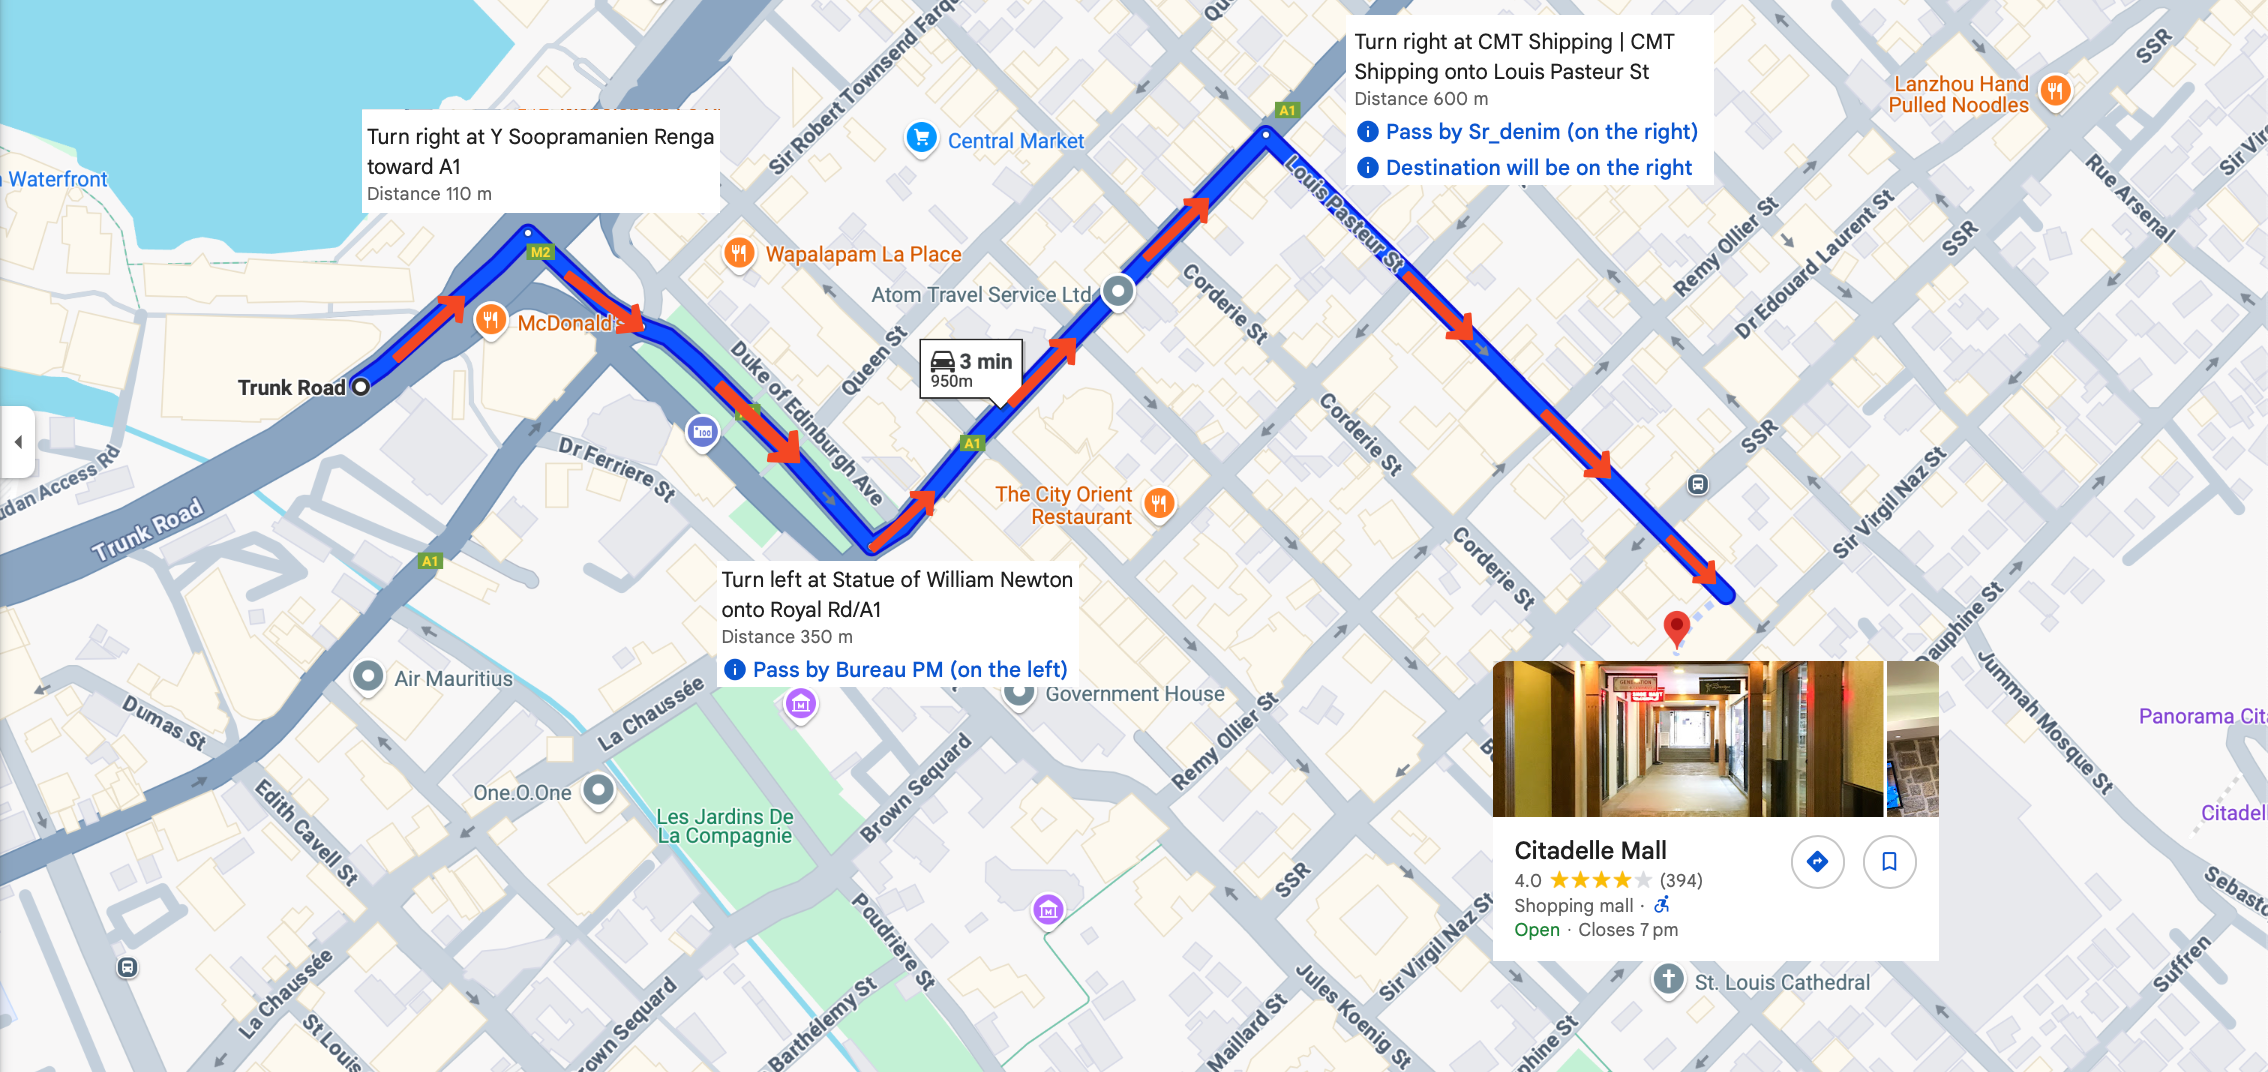Image resolution: width=2268 pixels, height=1072 pixels.
Task: Open Lanzhou Hand Pulled Noodles marker
Action: [x=2055, y=92]
